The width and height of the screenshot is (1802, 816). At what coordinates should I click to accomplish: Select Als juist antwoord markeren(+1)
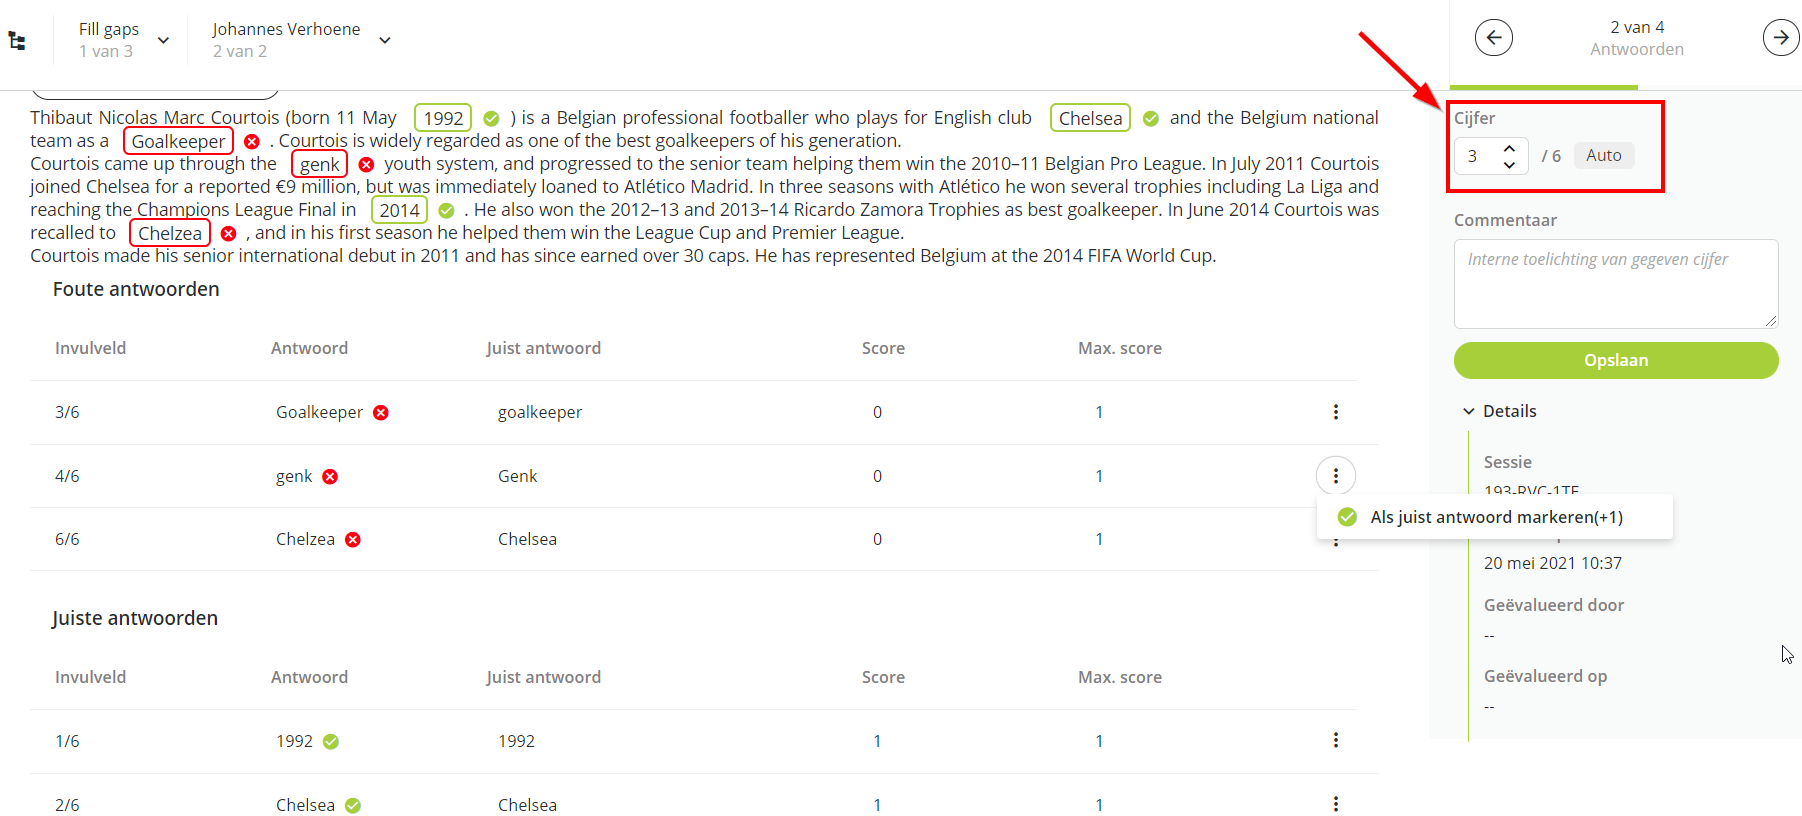coord(1495,517)
